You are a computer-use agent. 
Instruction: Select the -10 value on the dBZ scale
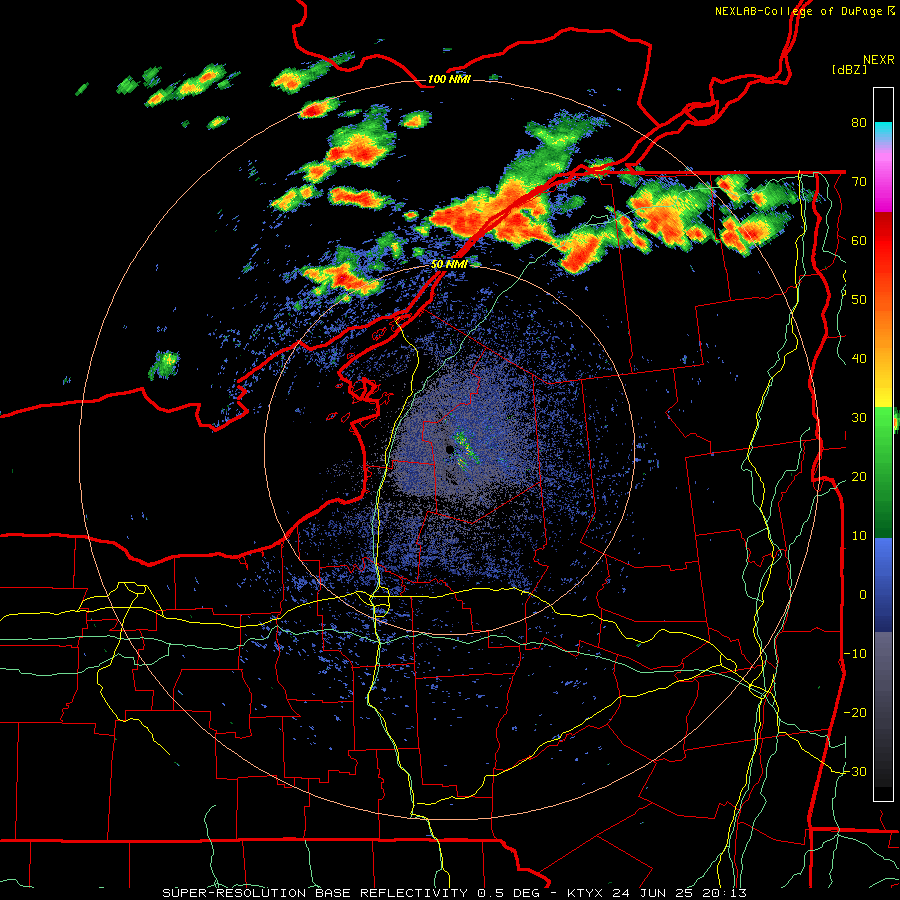[855, 654]
